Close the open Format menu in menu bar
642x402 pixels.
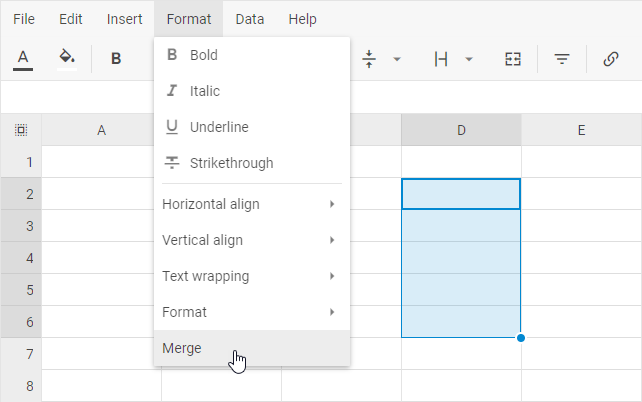click(189, 19)
